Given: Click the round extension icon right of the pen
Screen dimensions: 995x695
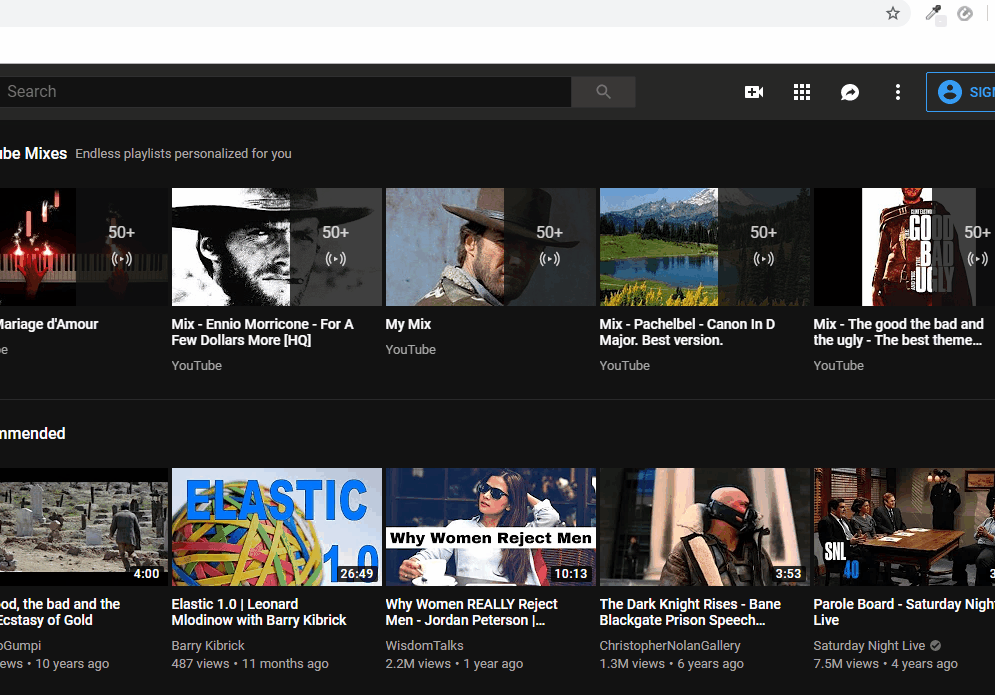Looking at the screenshot, I should point(965,14).
